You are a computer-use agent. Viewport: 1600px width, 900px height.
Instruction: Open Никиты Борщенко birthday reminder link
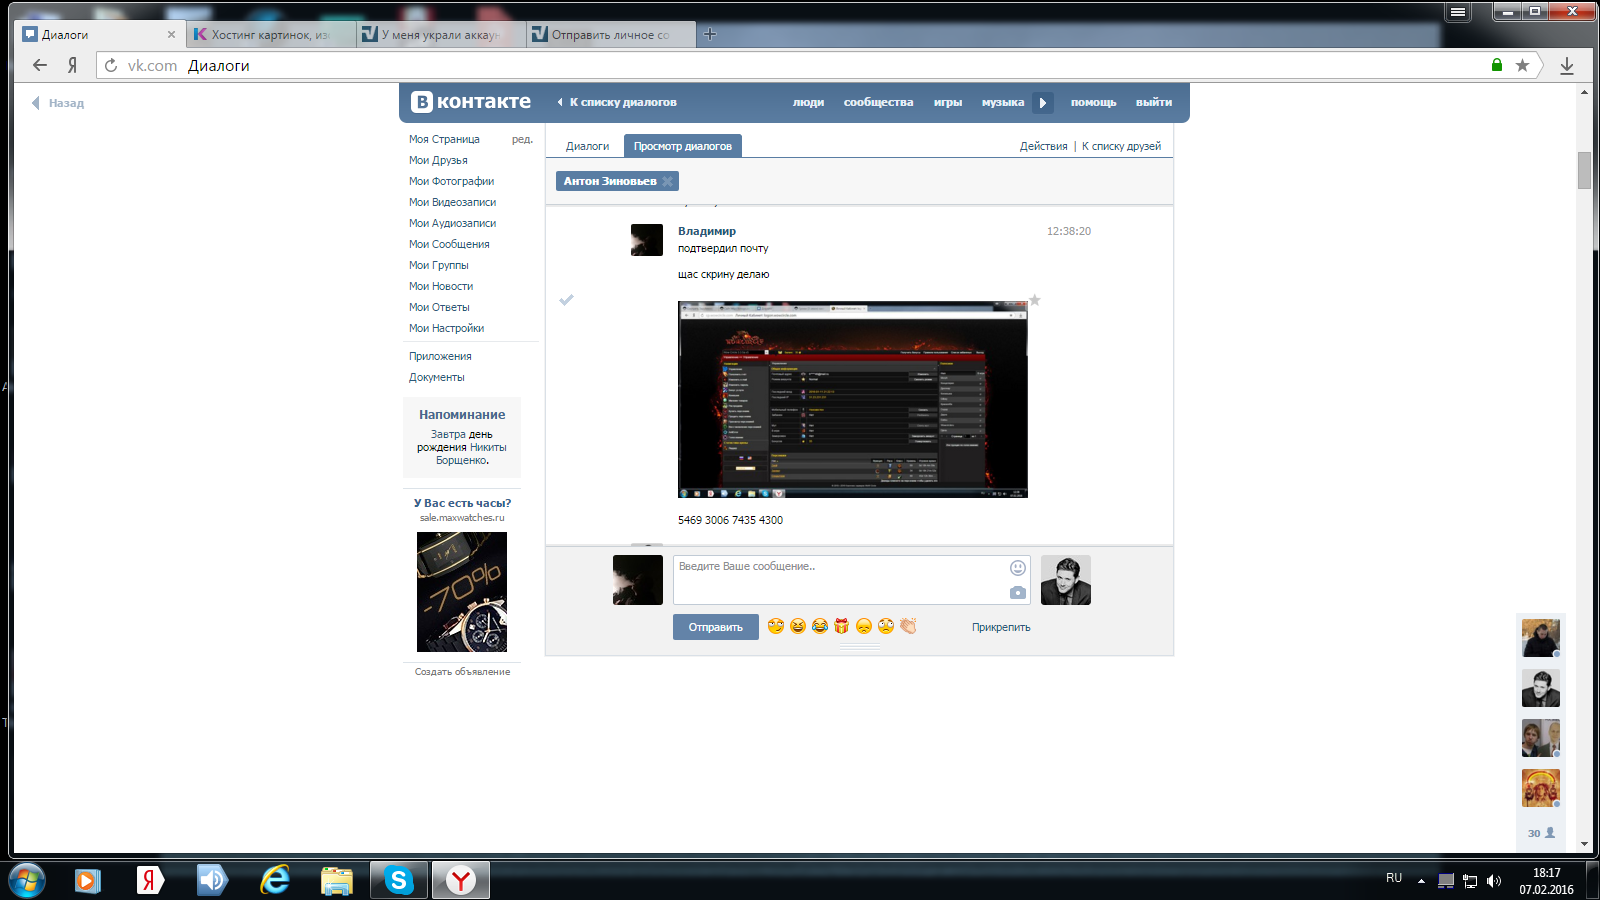[471, 454]
